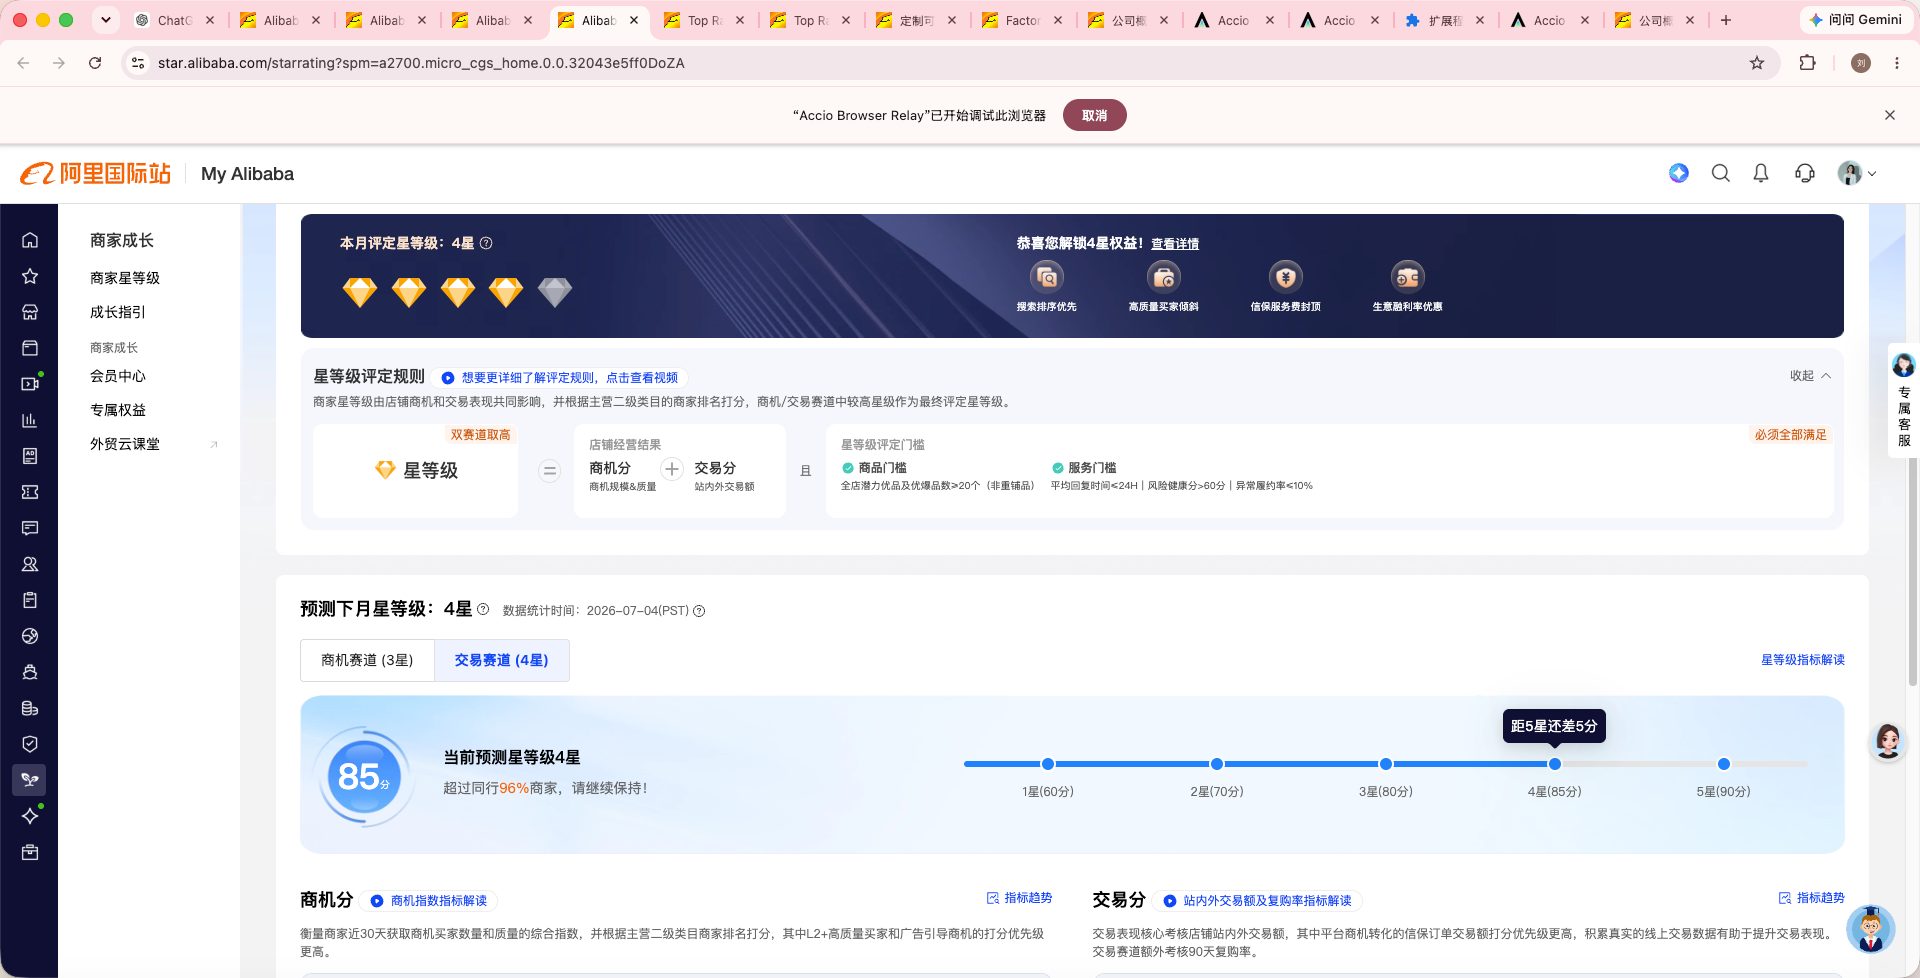The width and height of the screenshot is (1920, 978).
Task: Open the Chrome three-dot menu
Action: point(1897,63)
